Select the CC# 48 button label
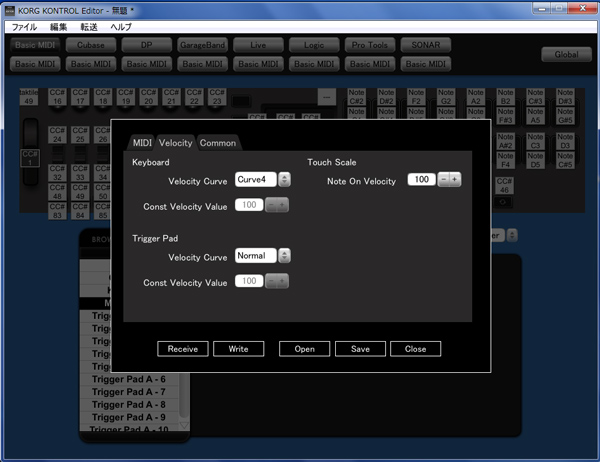 pos(57,192)
